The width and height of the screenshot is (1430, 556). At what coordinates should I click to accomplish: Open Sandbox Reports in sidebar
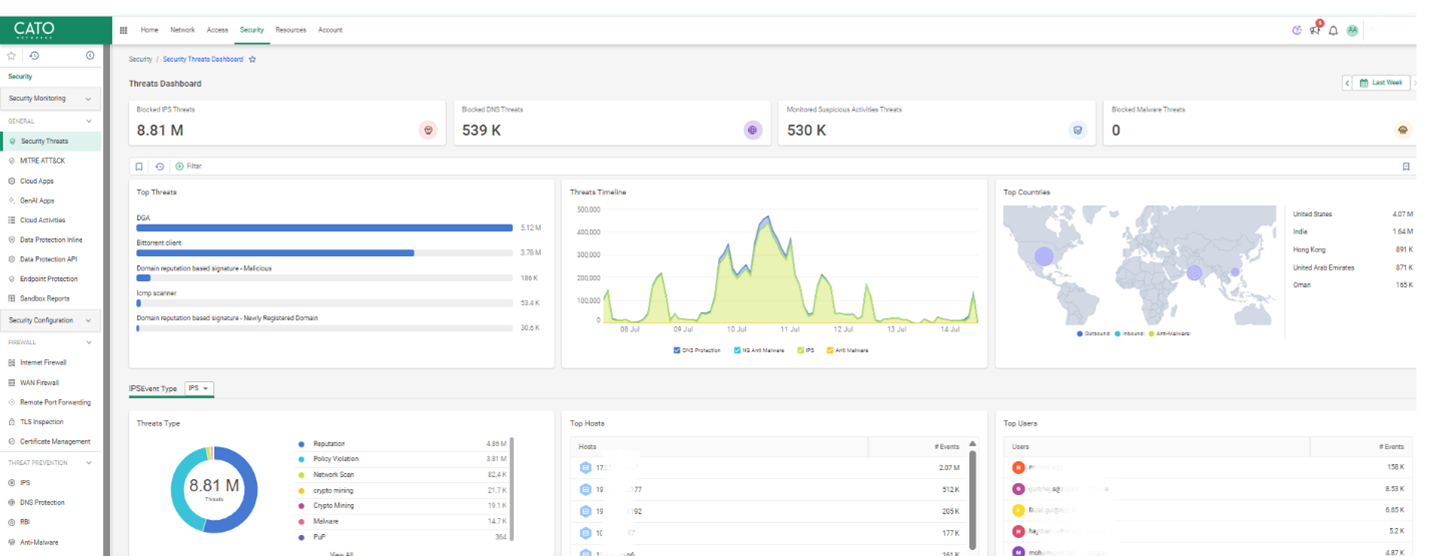click(45, 298)
